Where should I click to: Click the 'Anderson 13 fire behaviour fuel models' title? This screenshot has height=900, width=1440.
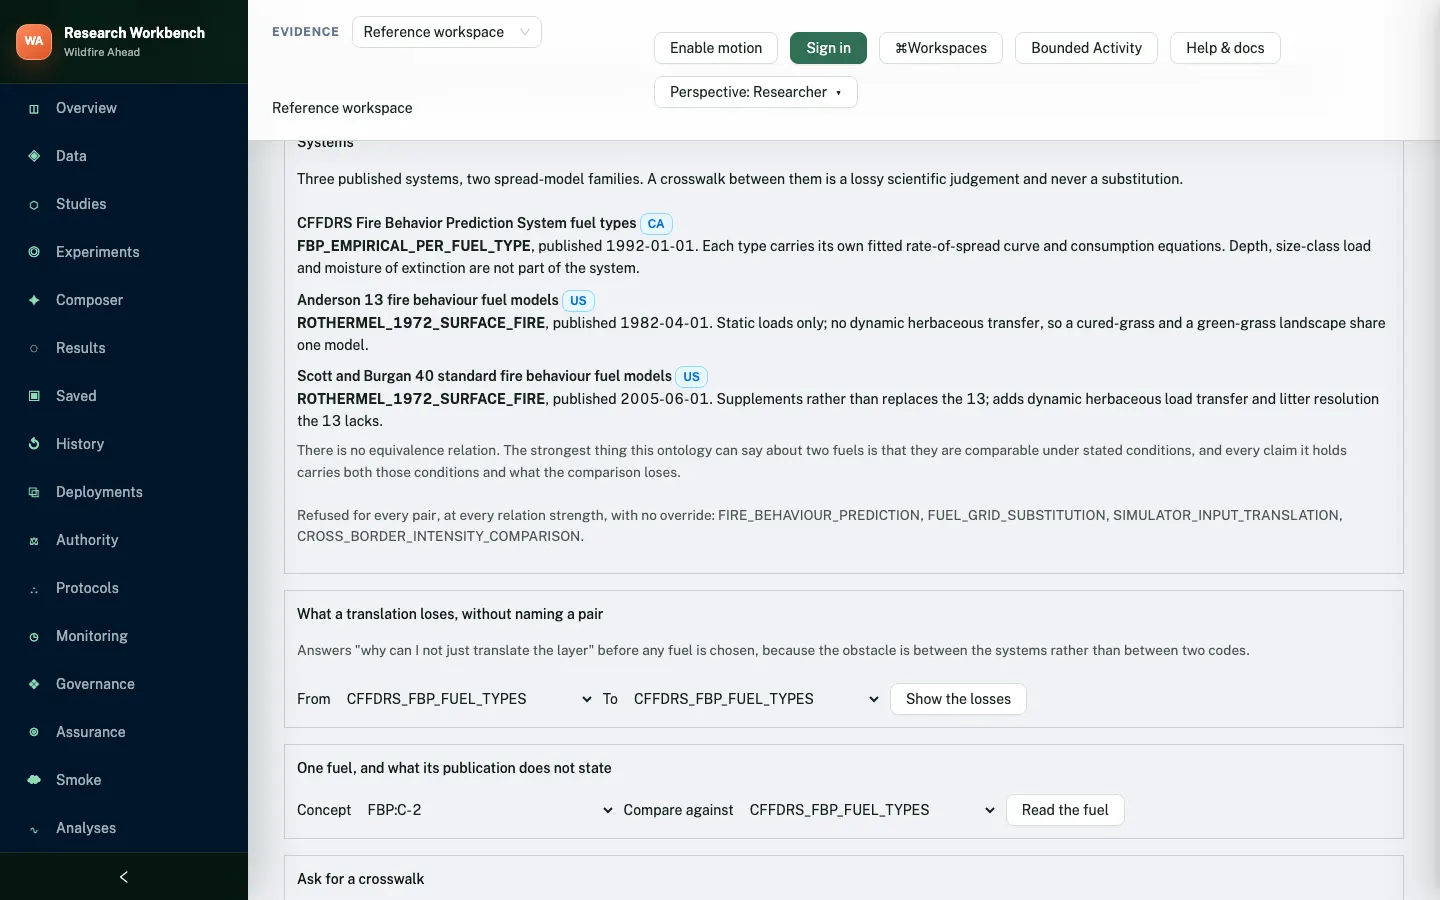coord(428,300)
